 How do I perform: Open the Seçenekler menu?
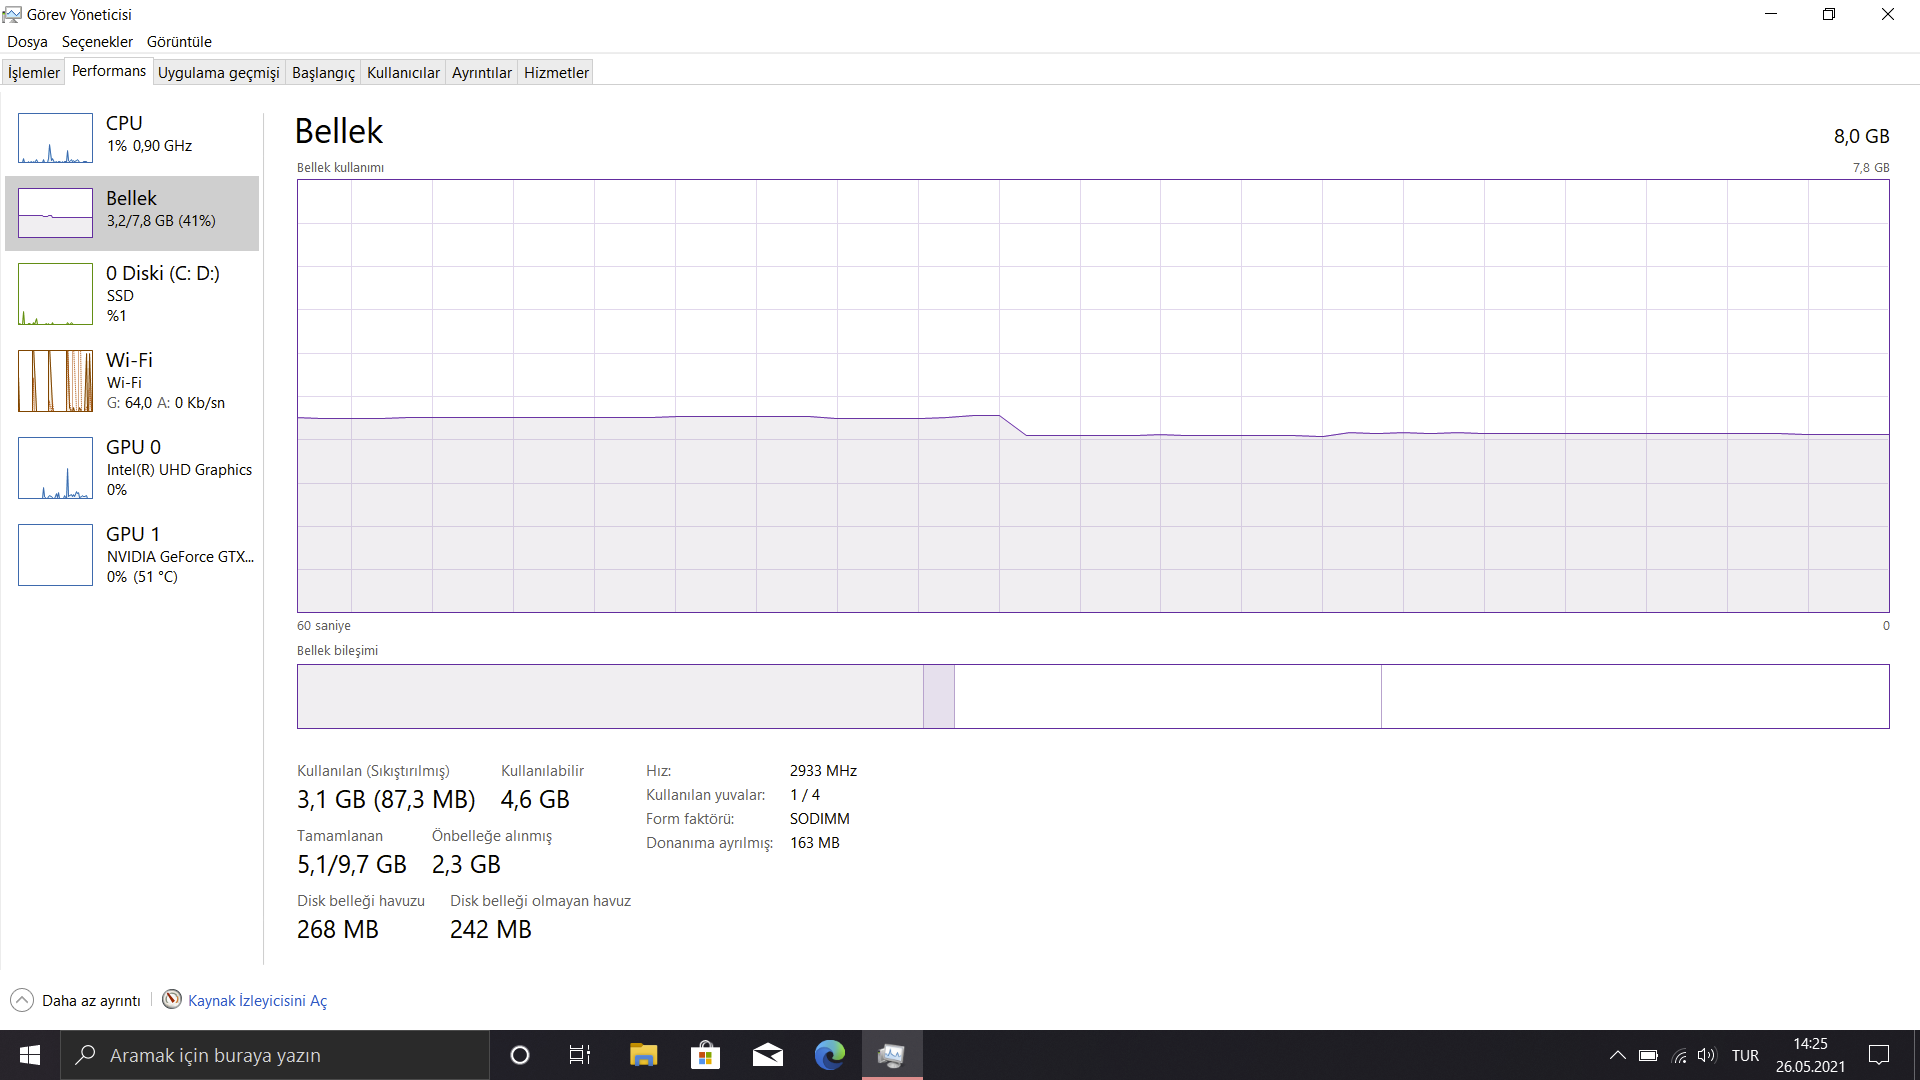[x=97, y=42]
